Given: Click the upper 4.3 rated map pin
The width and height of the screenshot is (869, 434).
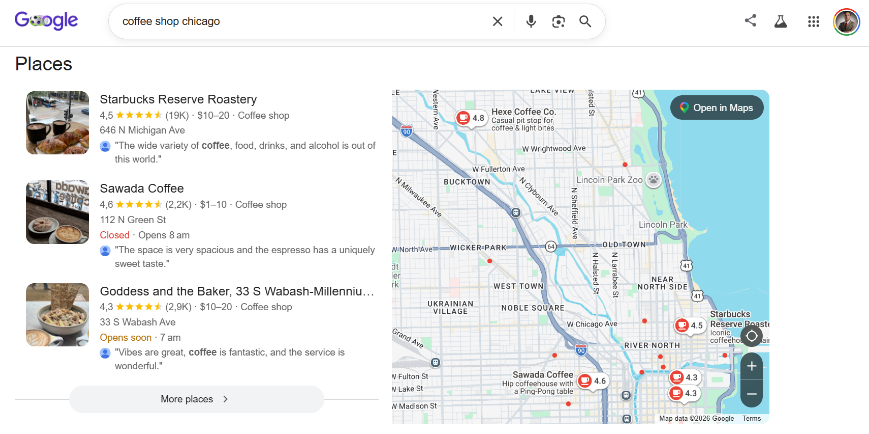Looking at the screenshot, I should (x=684, y=377).
